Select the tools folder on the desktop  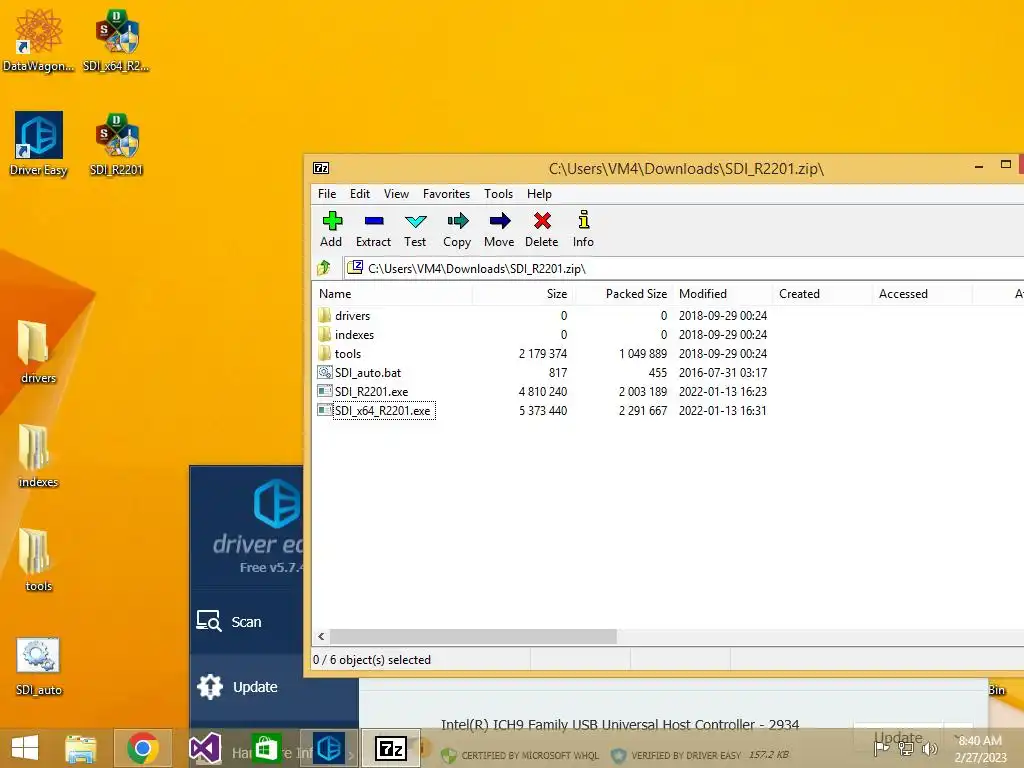point(38,560)
